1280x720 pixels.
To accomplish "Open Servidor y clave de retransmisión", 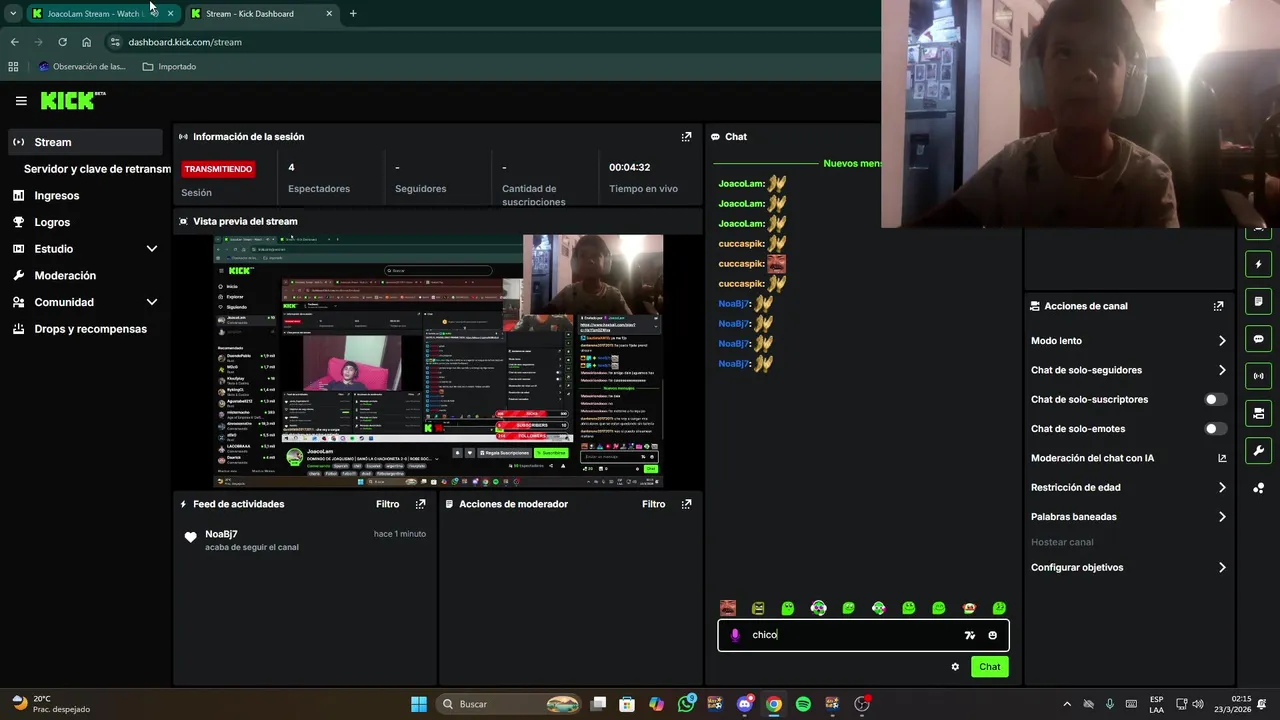I will coord(97,169).
